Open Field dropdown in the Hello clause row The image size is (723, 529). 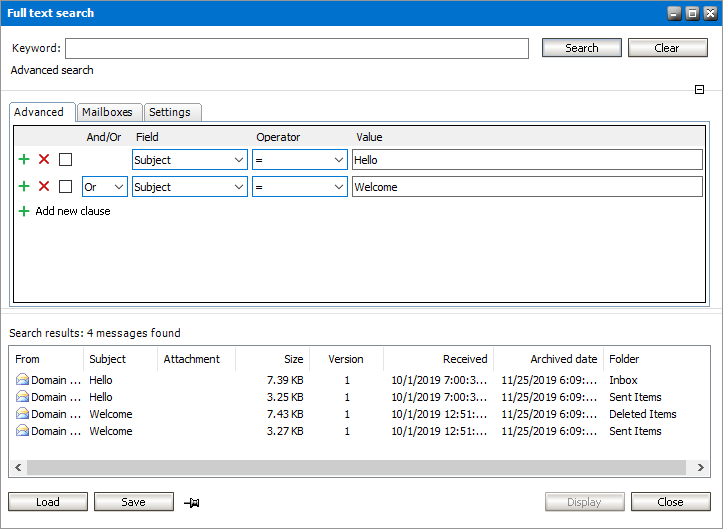[x=190, y=160]
